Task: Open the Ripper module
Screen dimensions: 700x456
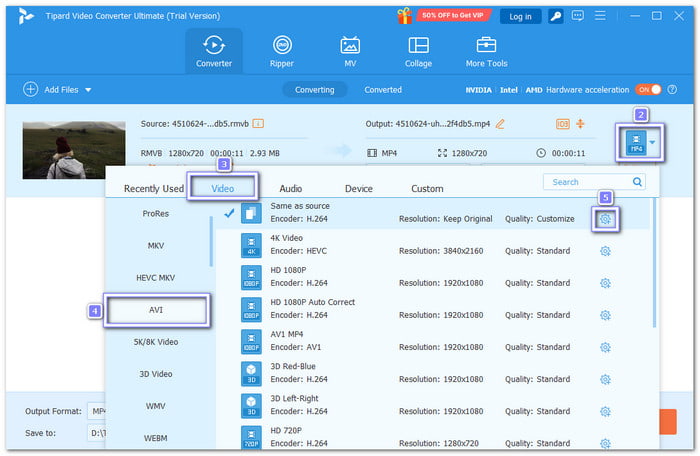Action: click(282, 51)
